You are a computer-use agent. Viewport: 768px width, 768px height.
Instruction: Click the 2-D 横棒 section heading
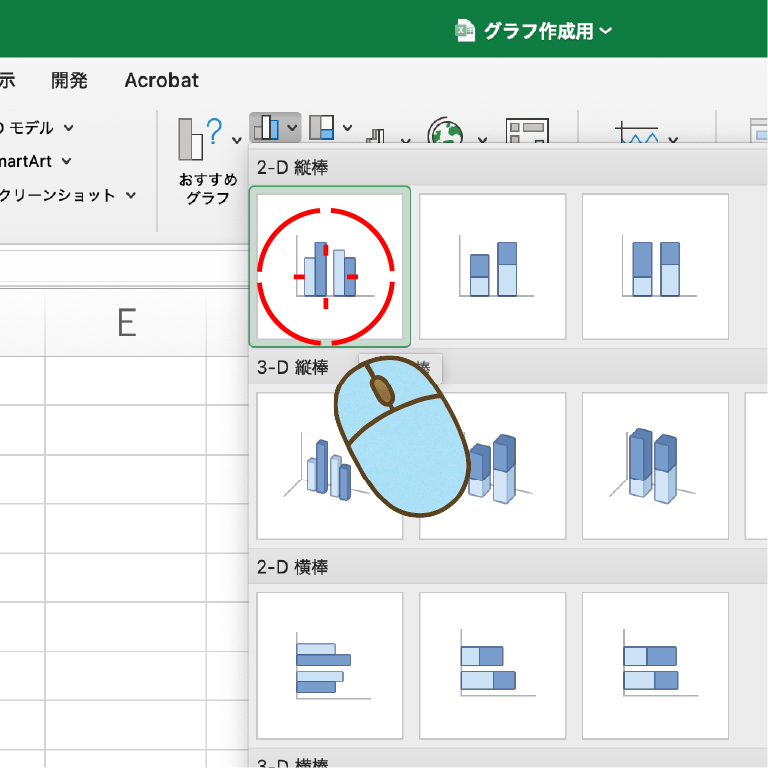pyautogui.click(x=292, y=567)
